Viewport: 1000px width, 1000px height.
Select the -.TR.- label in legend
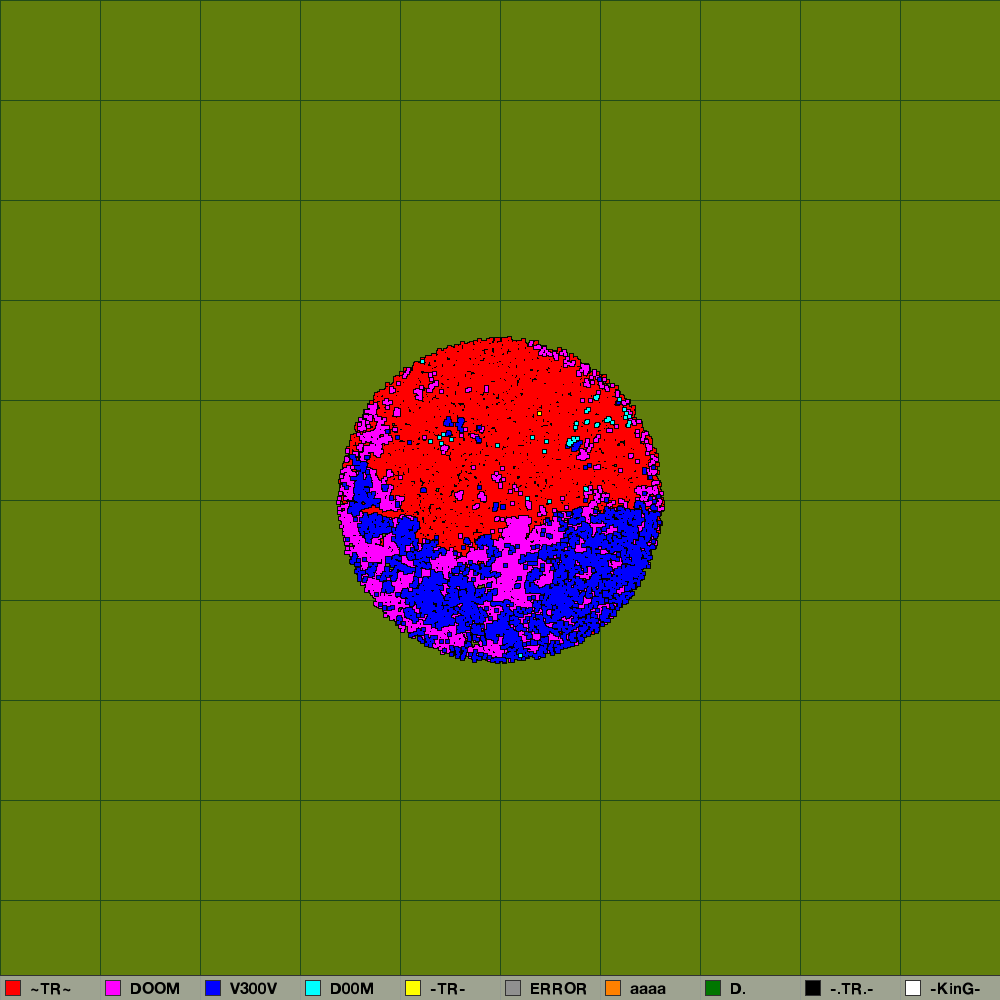851,989
